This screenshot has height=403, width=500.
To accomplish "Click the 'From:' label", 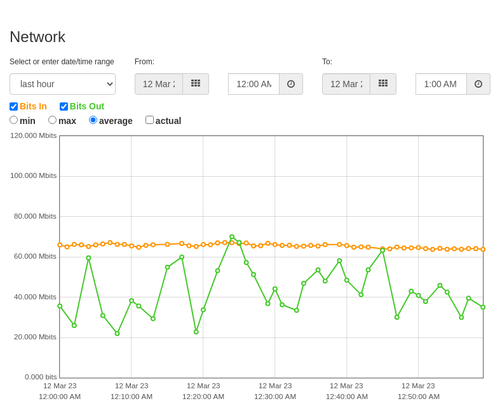I will click(144, 62).
